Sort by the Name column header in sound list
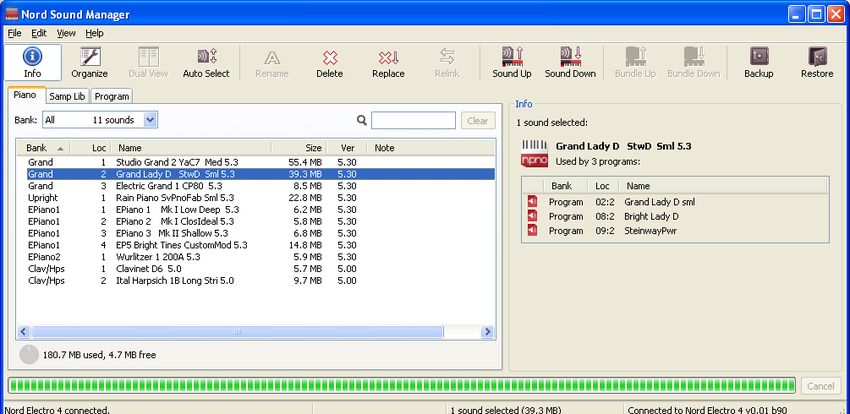 191,147
